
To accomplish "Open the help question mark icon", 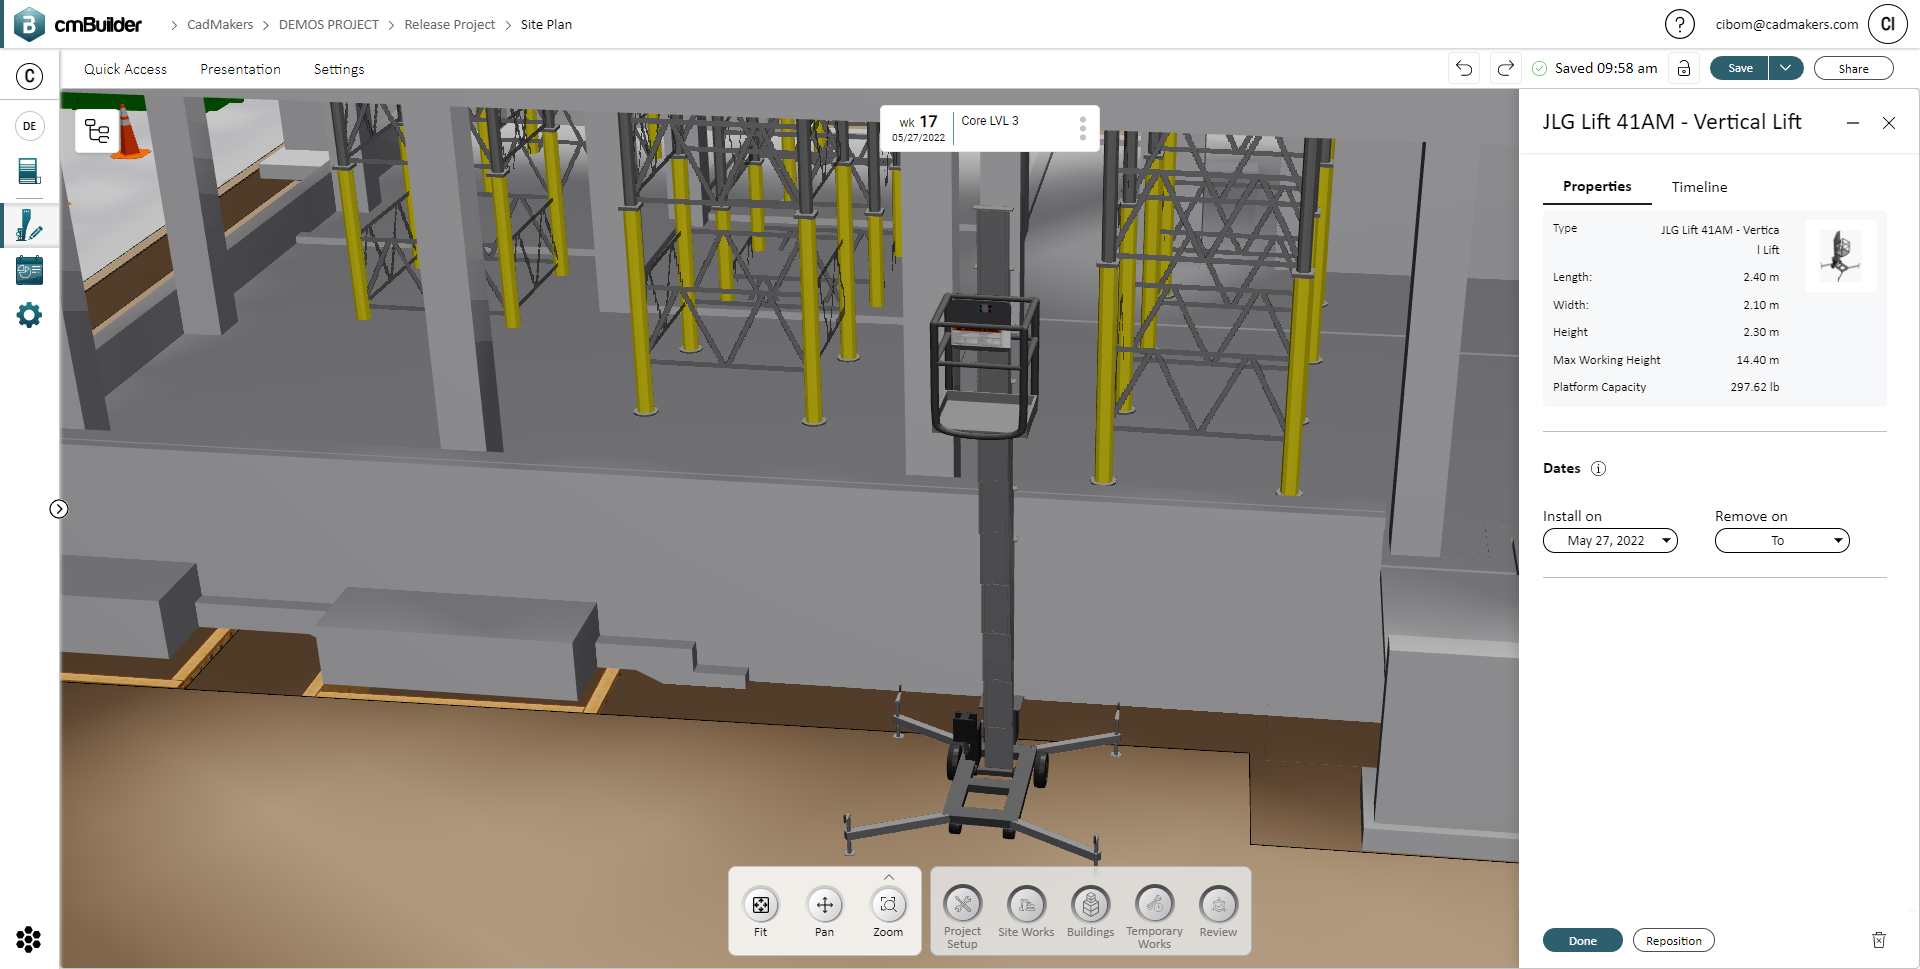I will pyautogui.click(x=1679, y=24).
